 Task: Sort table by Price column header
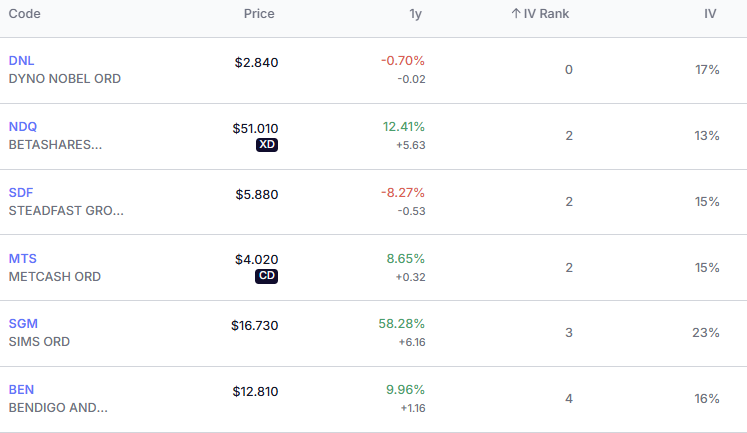[259, 14]
